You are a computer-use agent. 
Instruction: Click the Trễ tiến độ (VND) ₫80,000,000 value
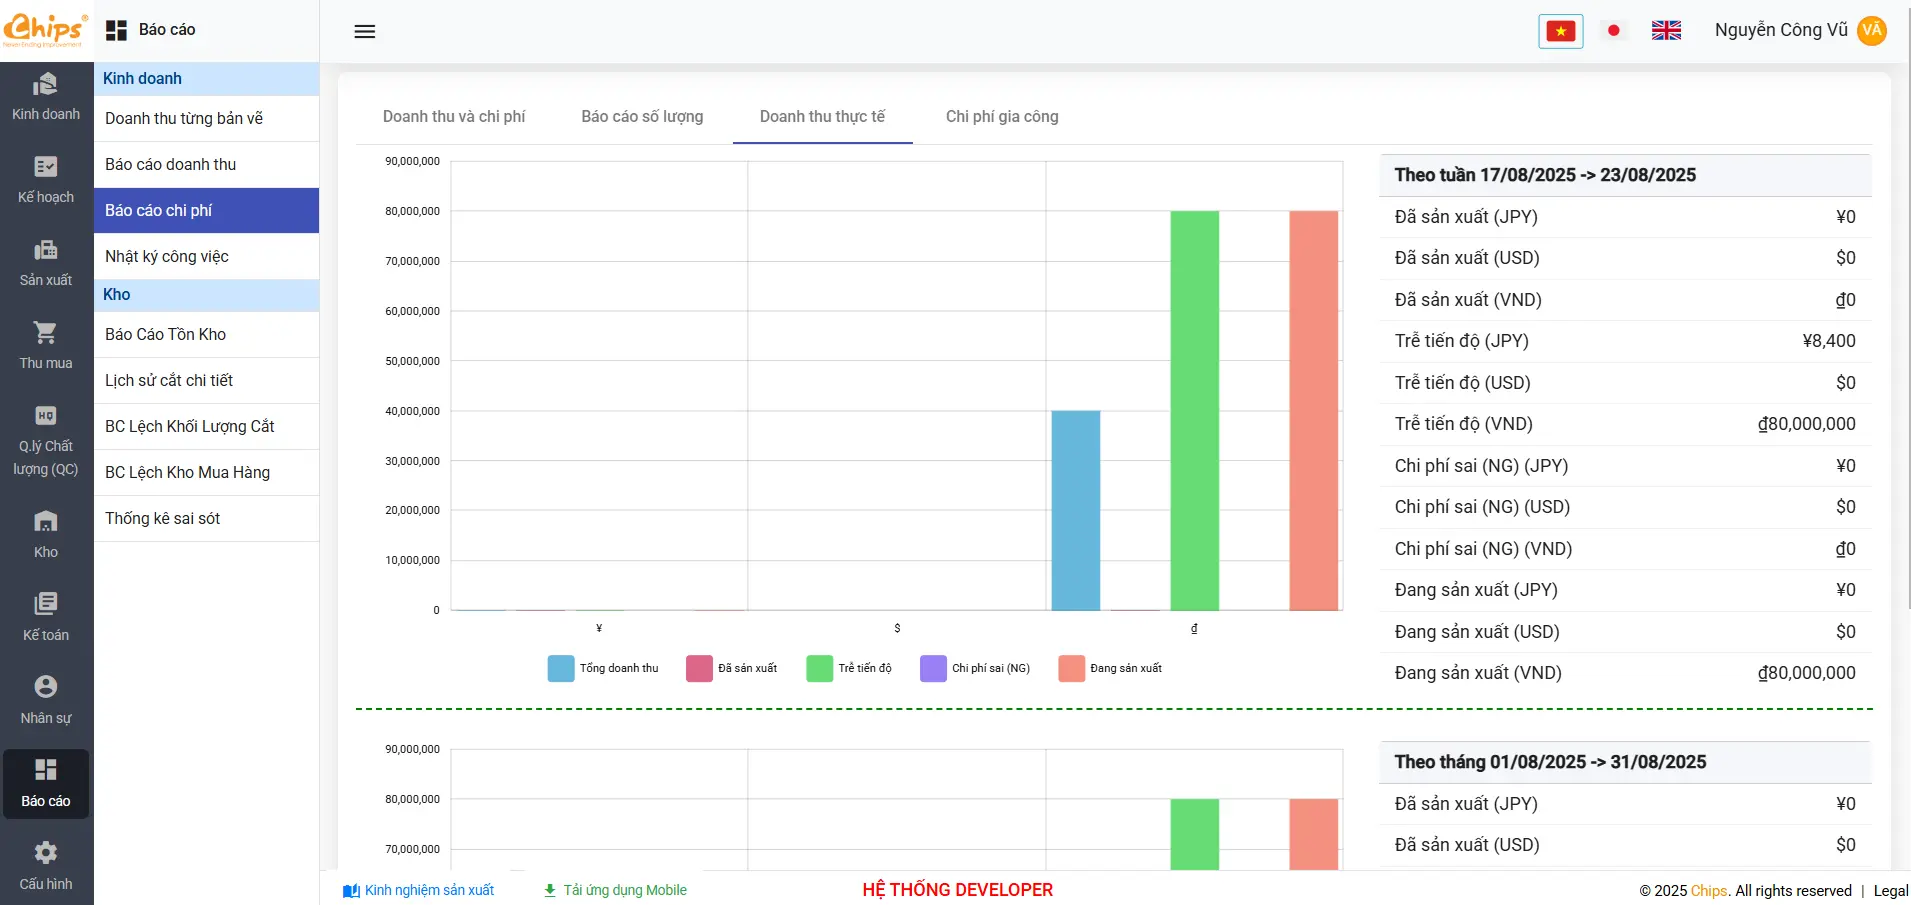pyautogui.click(x=1806, y=424)
